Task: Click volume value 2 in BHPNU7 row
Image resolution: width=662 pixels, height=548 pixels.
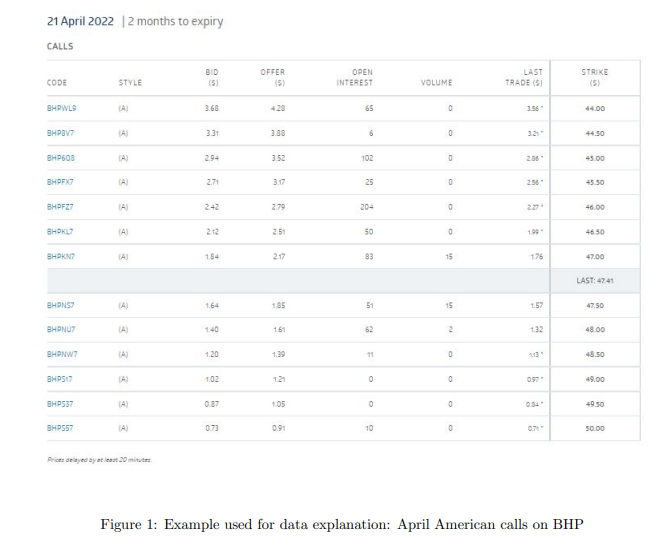Action: click(450, 330)
